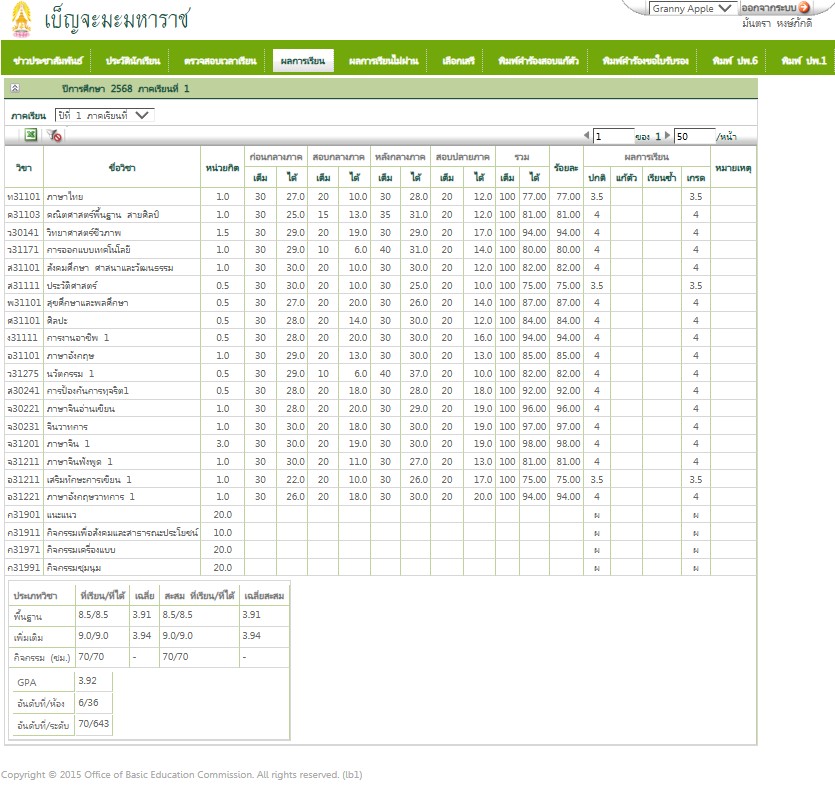
Task: Select ตรวจสอบเวลาเรียน in the navigation bar
Action: coord(220,61)
